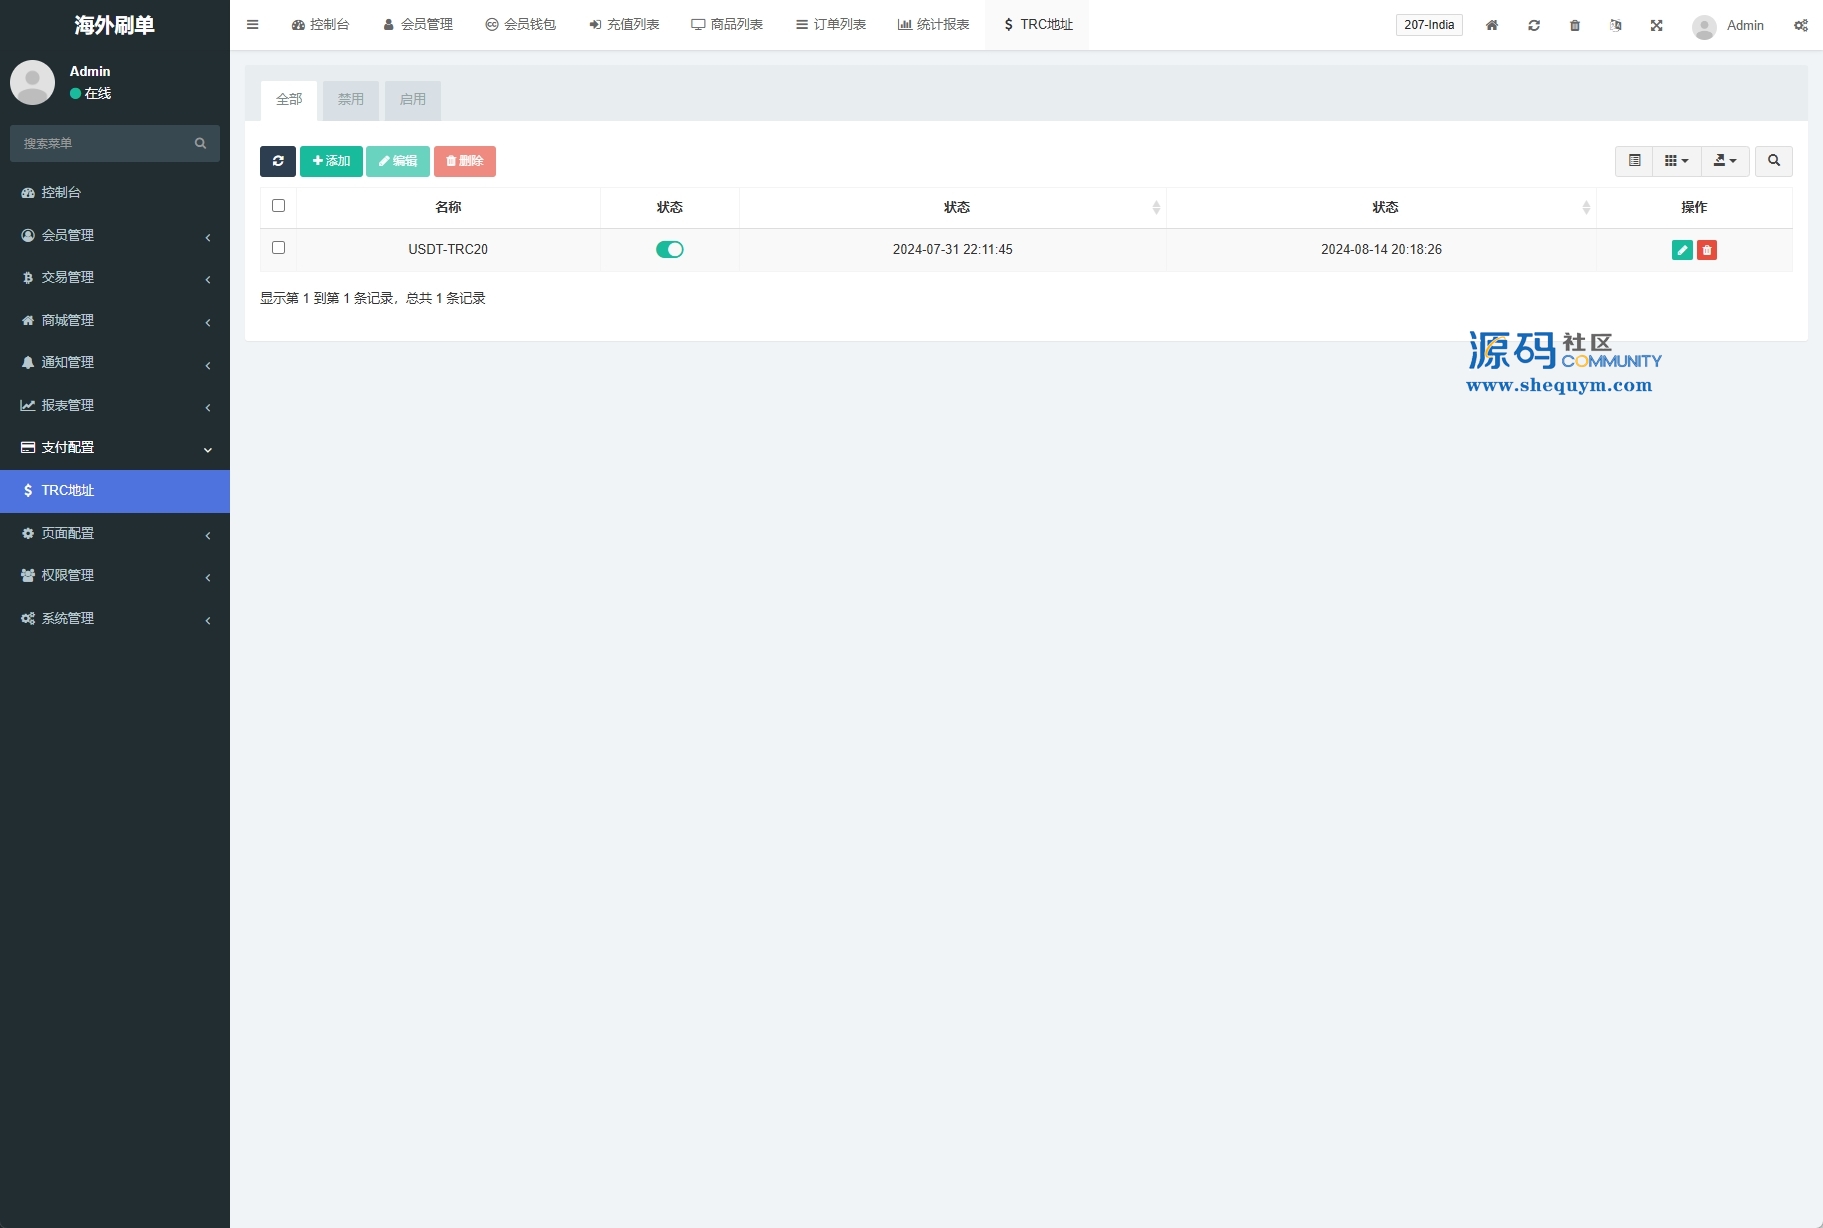
Task: Click the table search magnifier icon
Action: (x=1773, y=161)
